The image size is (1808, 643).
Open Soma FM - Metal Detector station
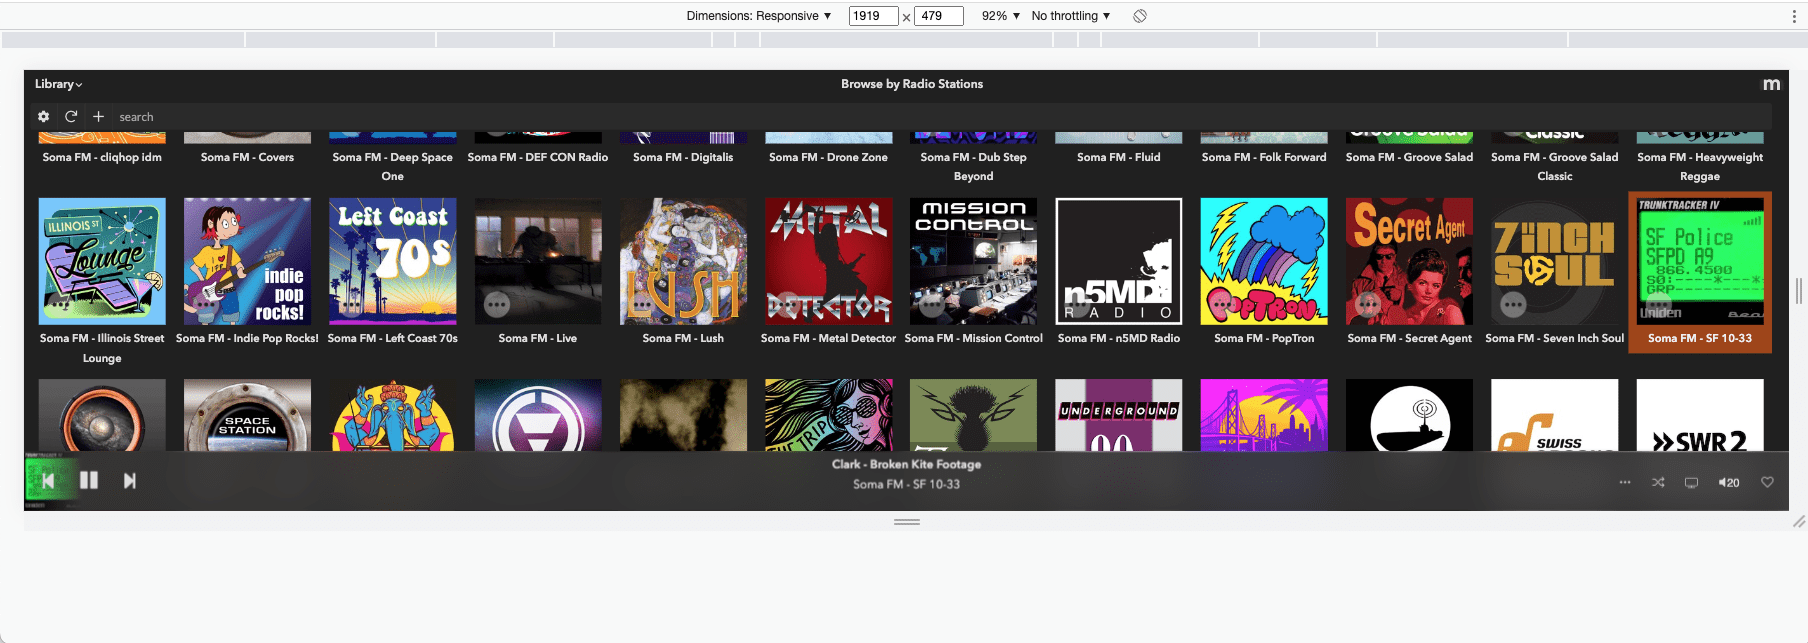pyautogui.click(x=829, y=261)
